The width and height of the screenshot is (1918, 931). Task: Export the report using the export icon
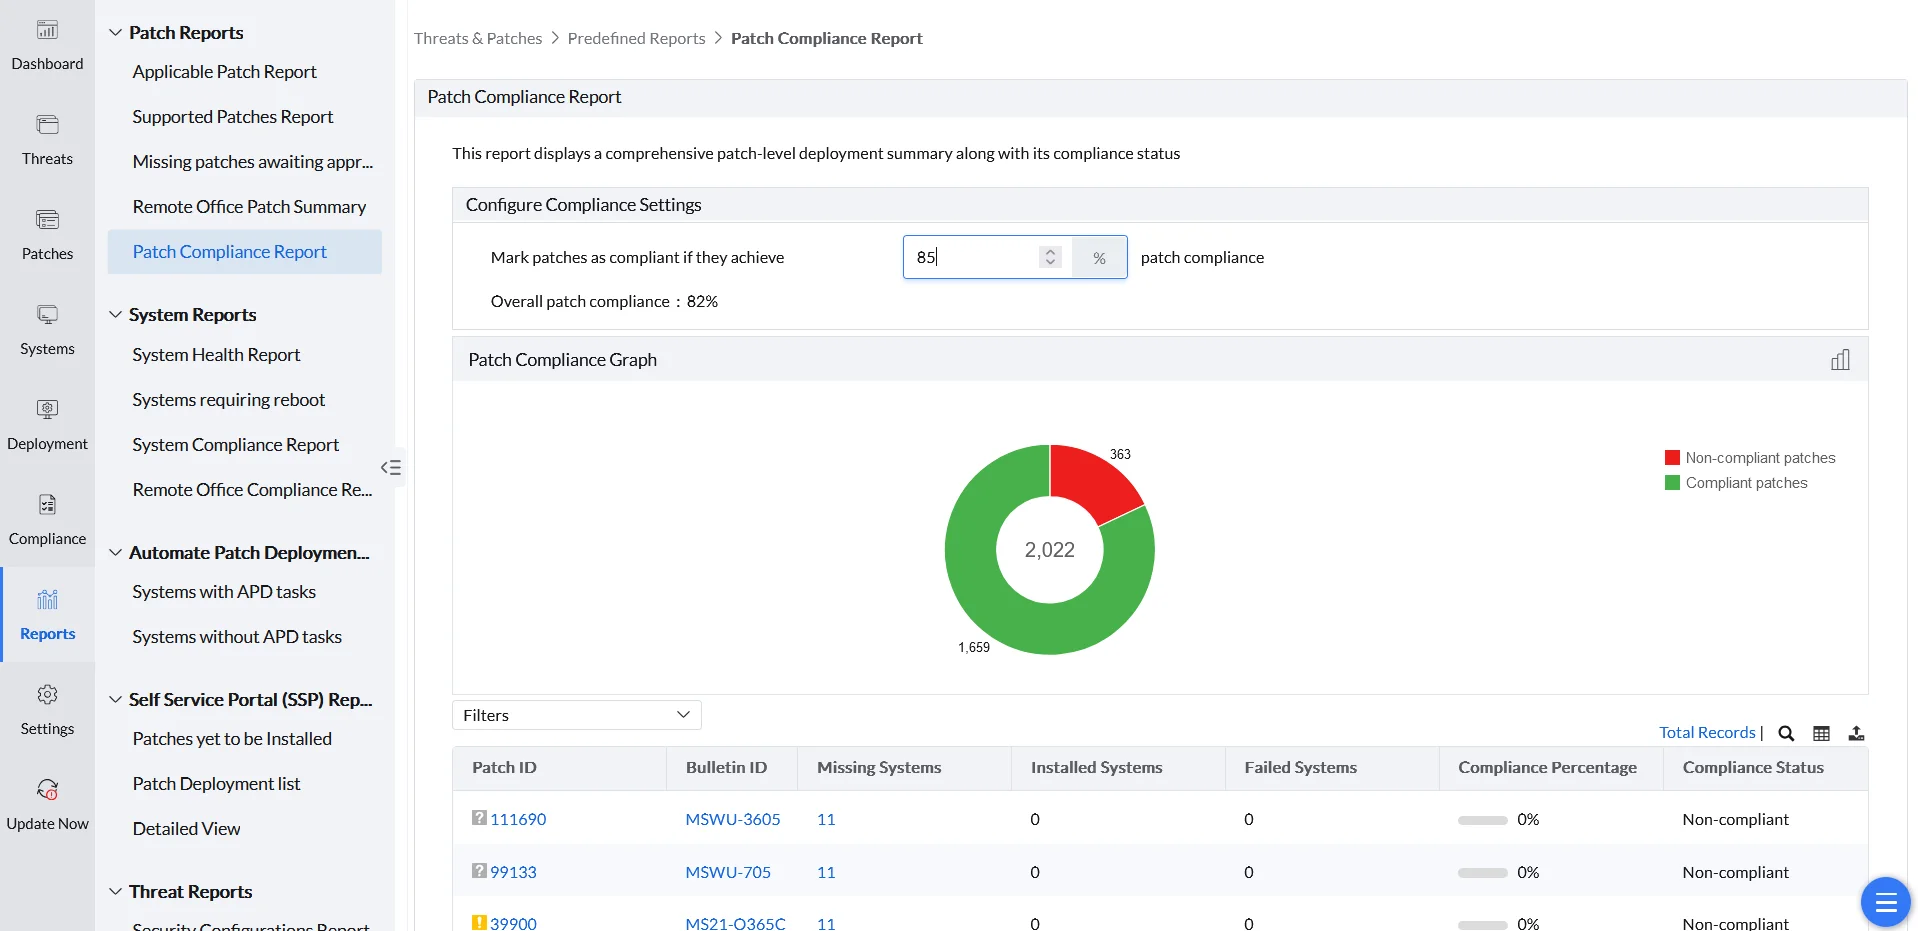click(1856, 733)
